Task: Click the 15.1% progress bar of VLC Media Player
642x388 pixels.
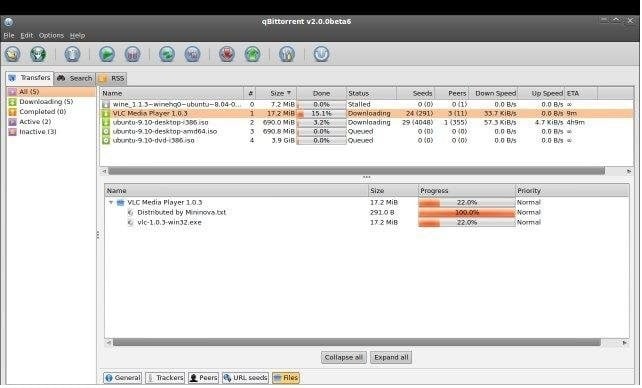Action: tap(321, 113)
